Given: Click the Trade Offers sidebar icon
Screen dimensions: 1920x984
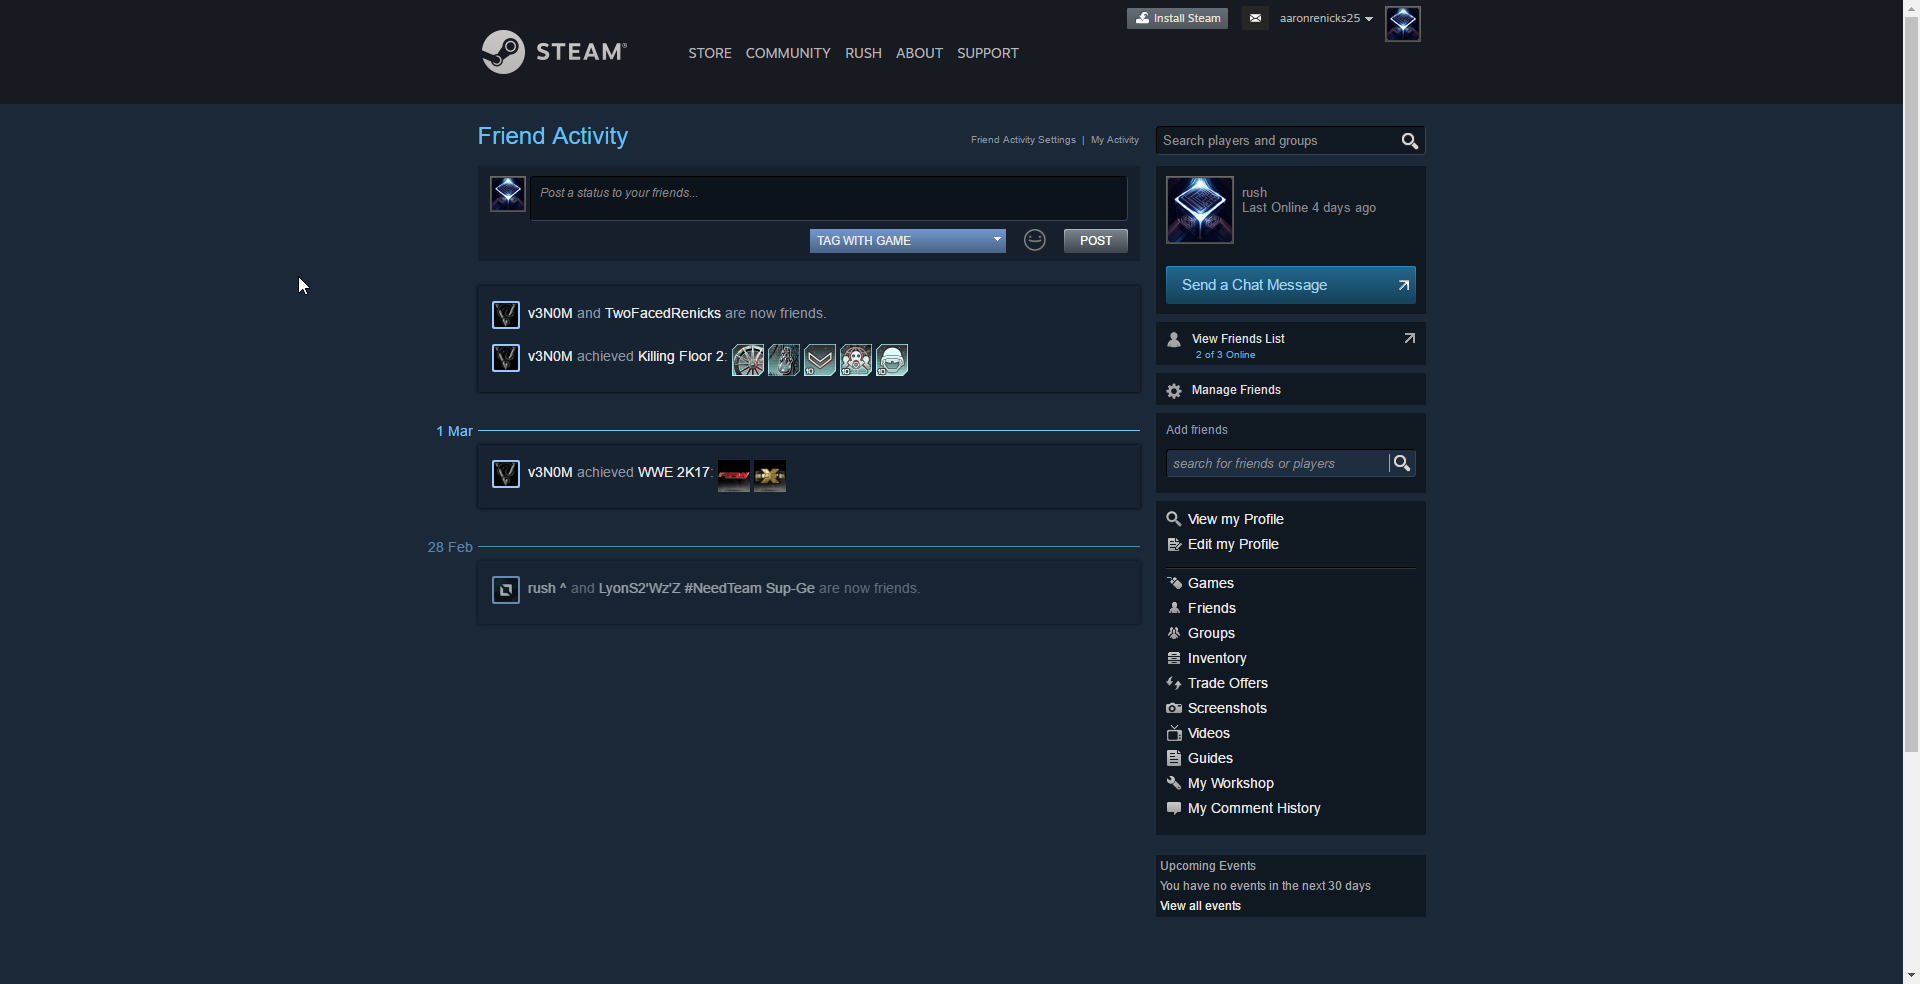Looking at the screenshot, I should 1174,683.
